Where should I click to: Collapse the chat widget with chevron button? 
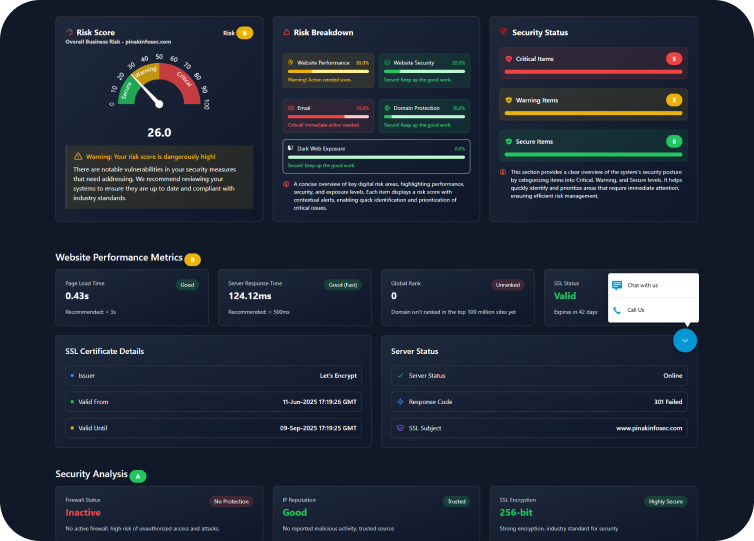tap(685, 340)
